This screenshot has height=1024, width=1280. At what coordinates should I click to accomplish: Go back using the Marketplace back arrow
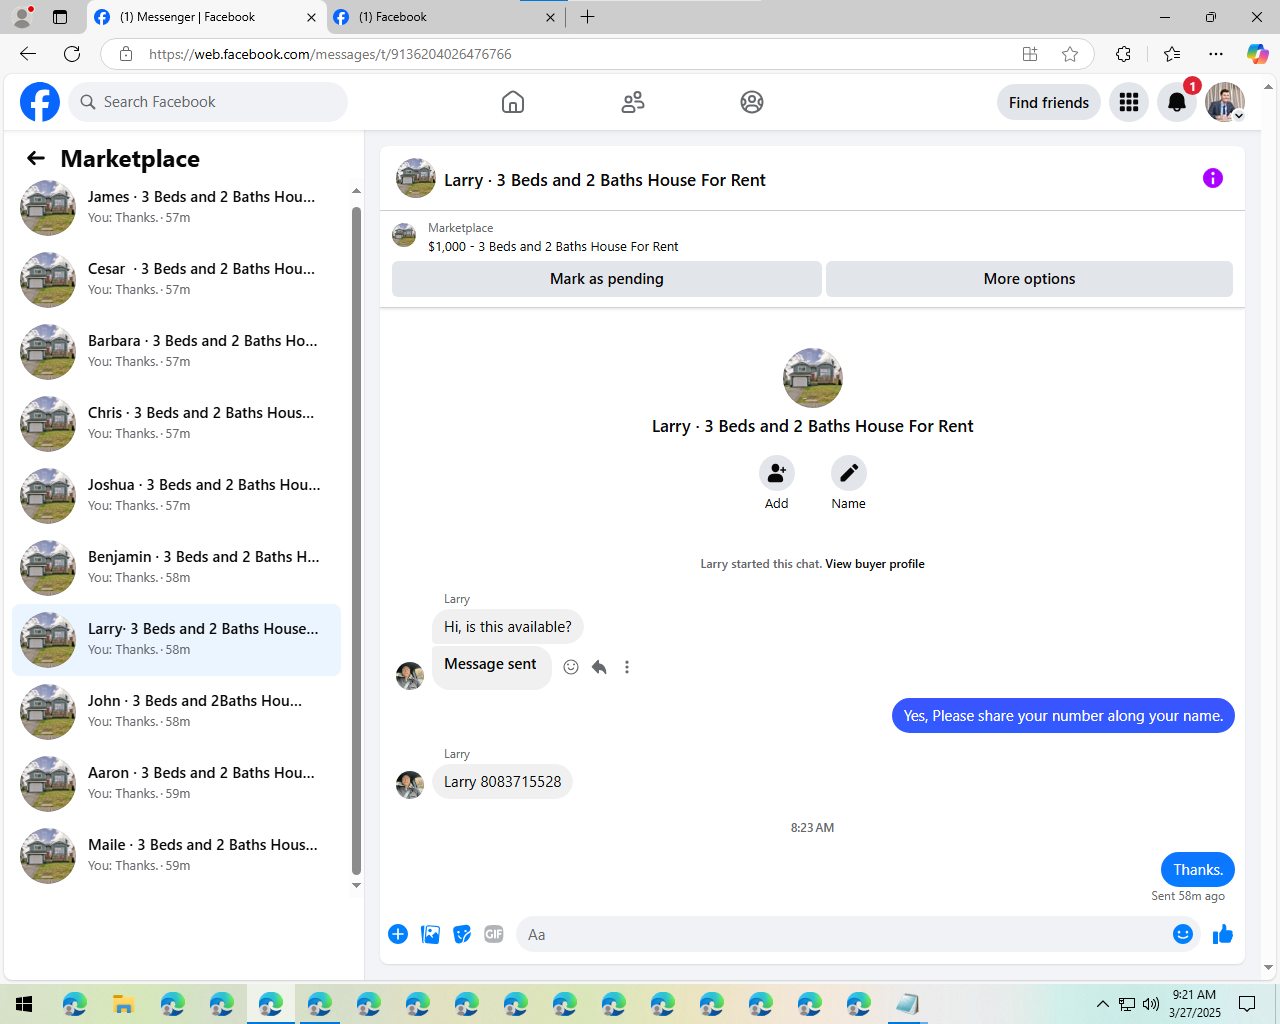click(36, 158)
